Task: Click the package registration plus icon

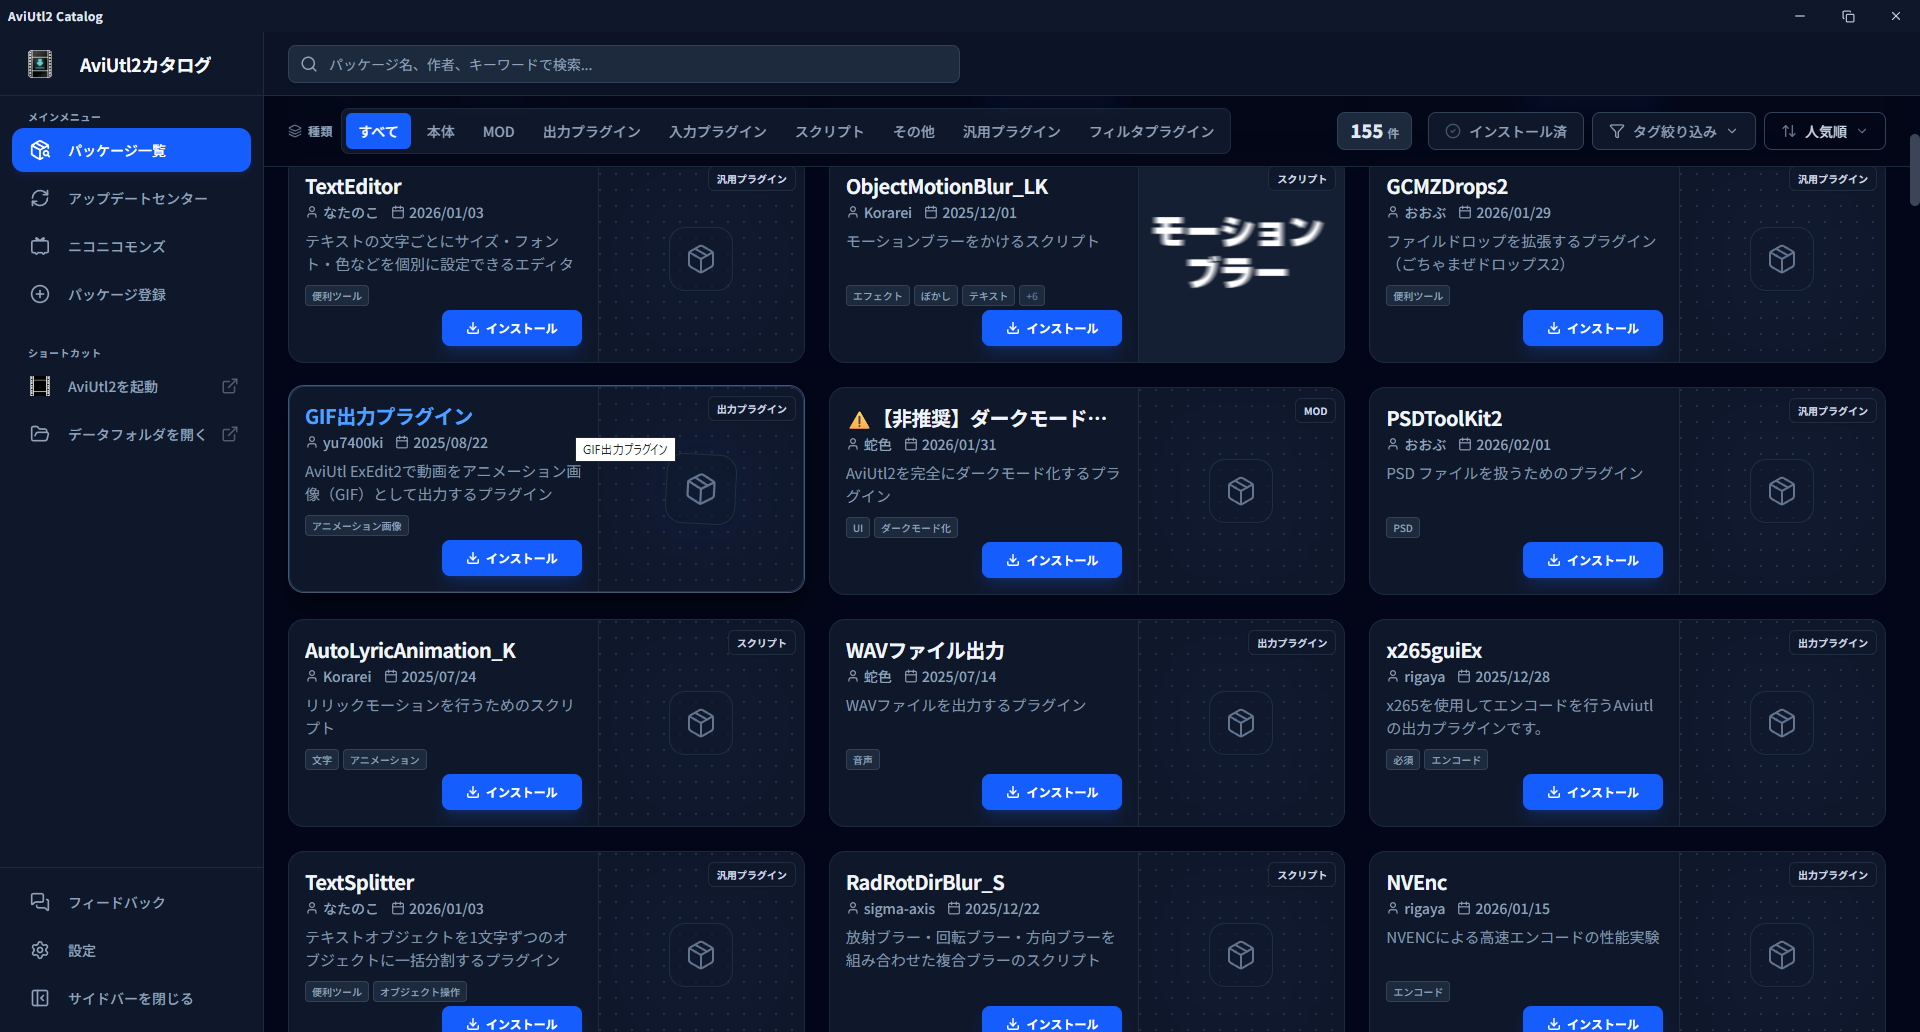Action: (x=40, y=294)
